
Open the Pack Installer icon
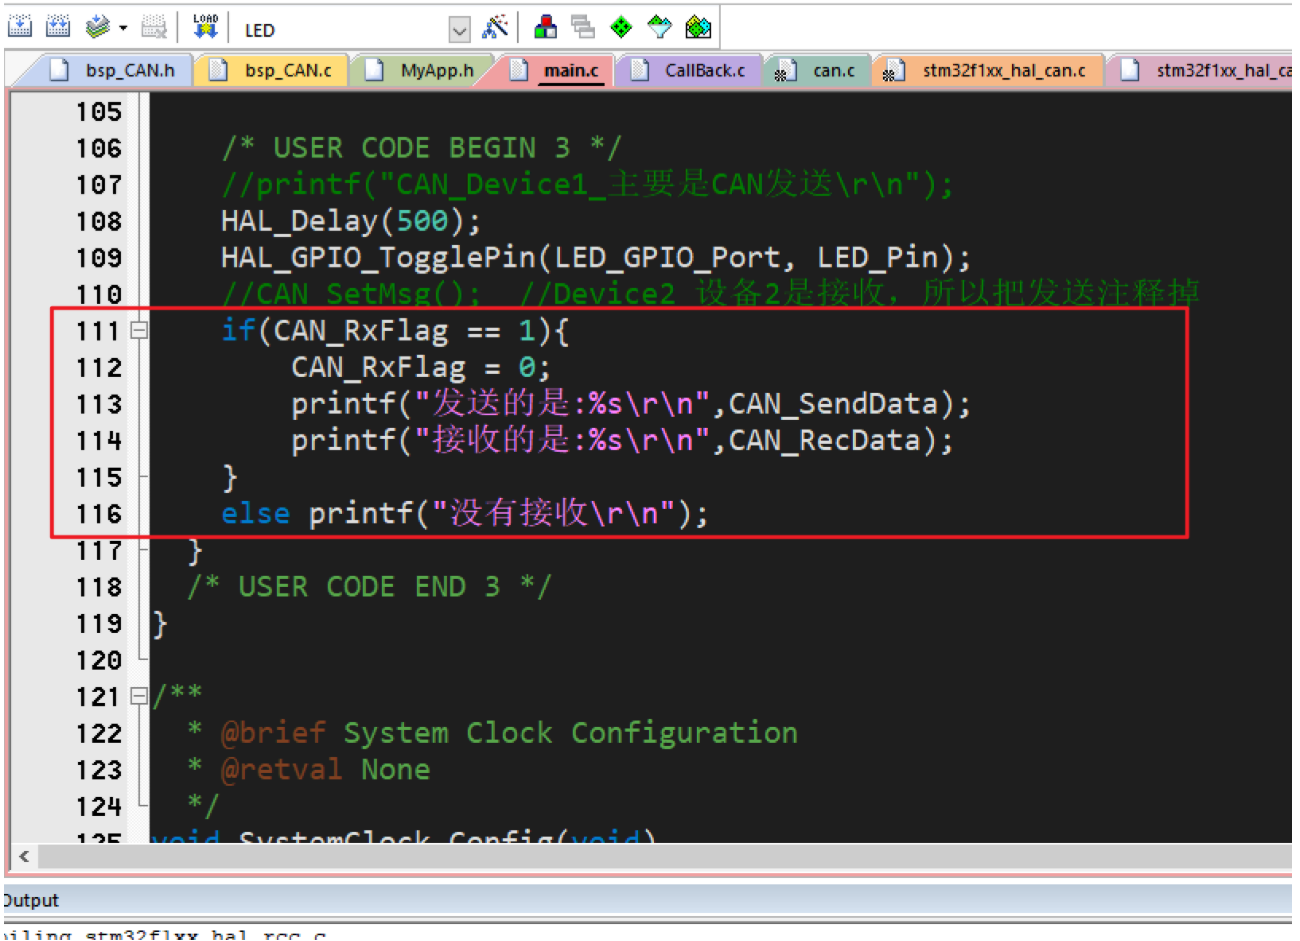(698, 27)
